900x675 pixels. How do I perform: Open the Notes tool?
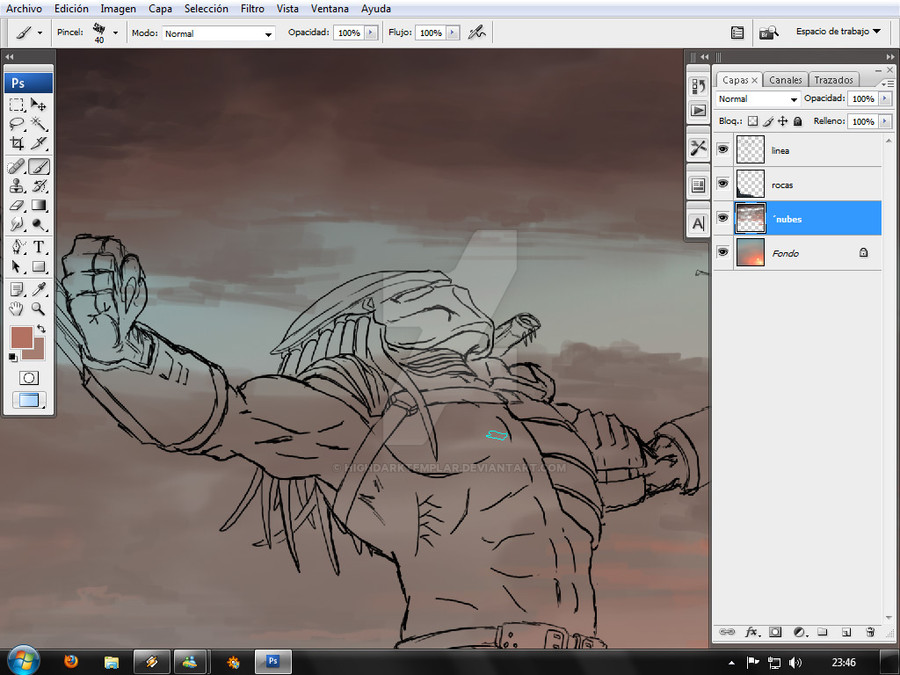pyautogui.click(x=17, y=289)
